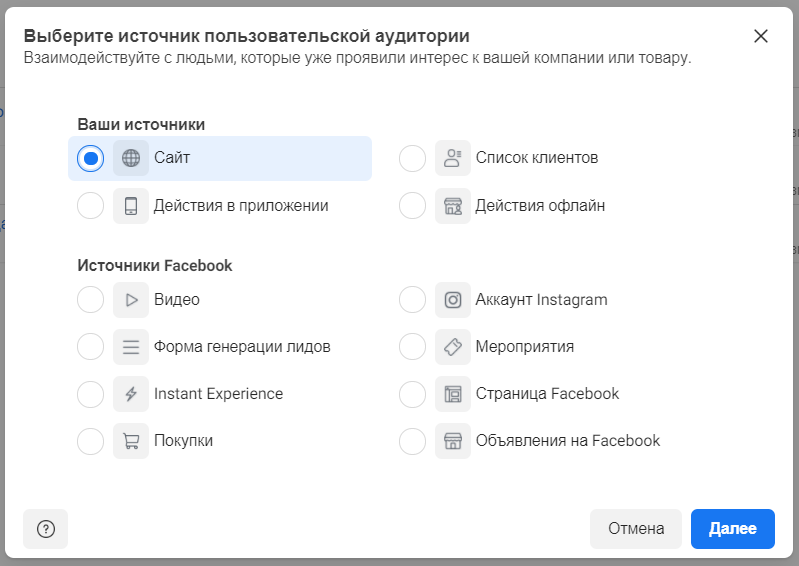The height and width of the screenshot is (566, 799).
Task: Click the shopping cart icon for Покупки
Action: point(131,441)
